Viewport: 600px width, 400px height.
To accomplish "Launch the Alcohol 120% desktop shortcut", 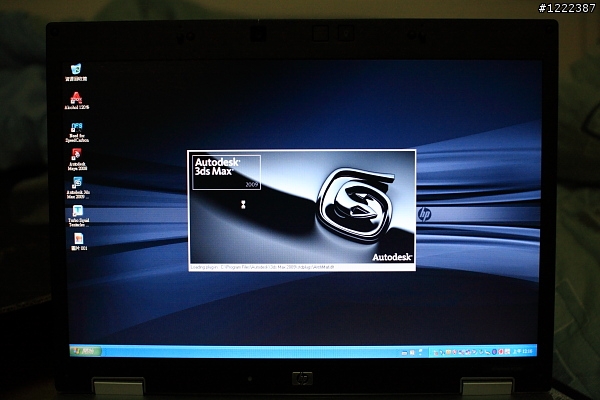I will pyautogui.click(x=76, y=101).
